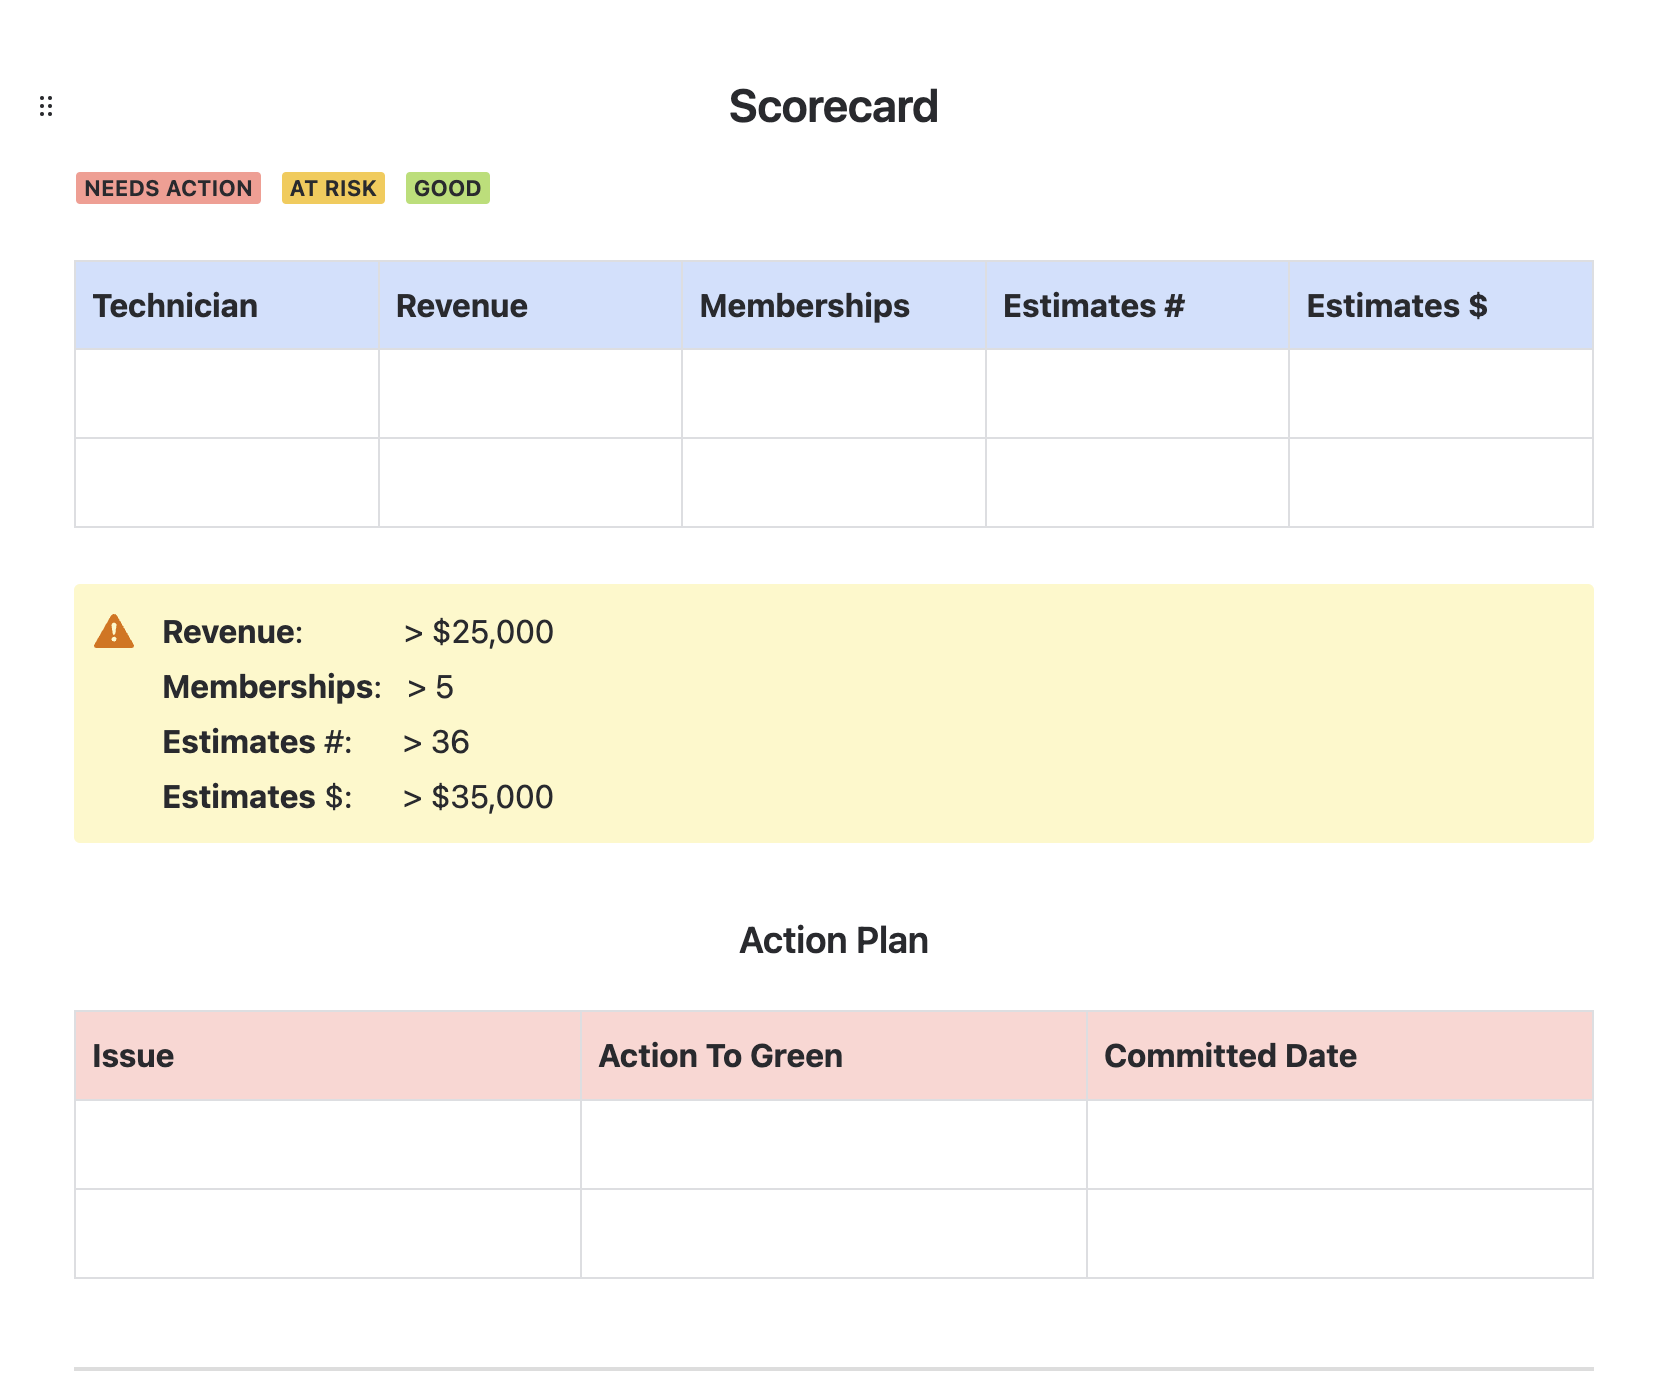Click the Estimates $ target value $35,000
Image resolution: width=1680 pixels, height=1398 pixels.
pos(478,797)
